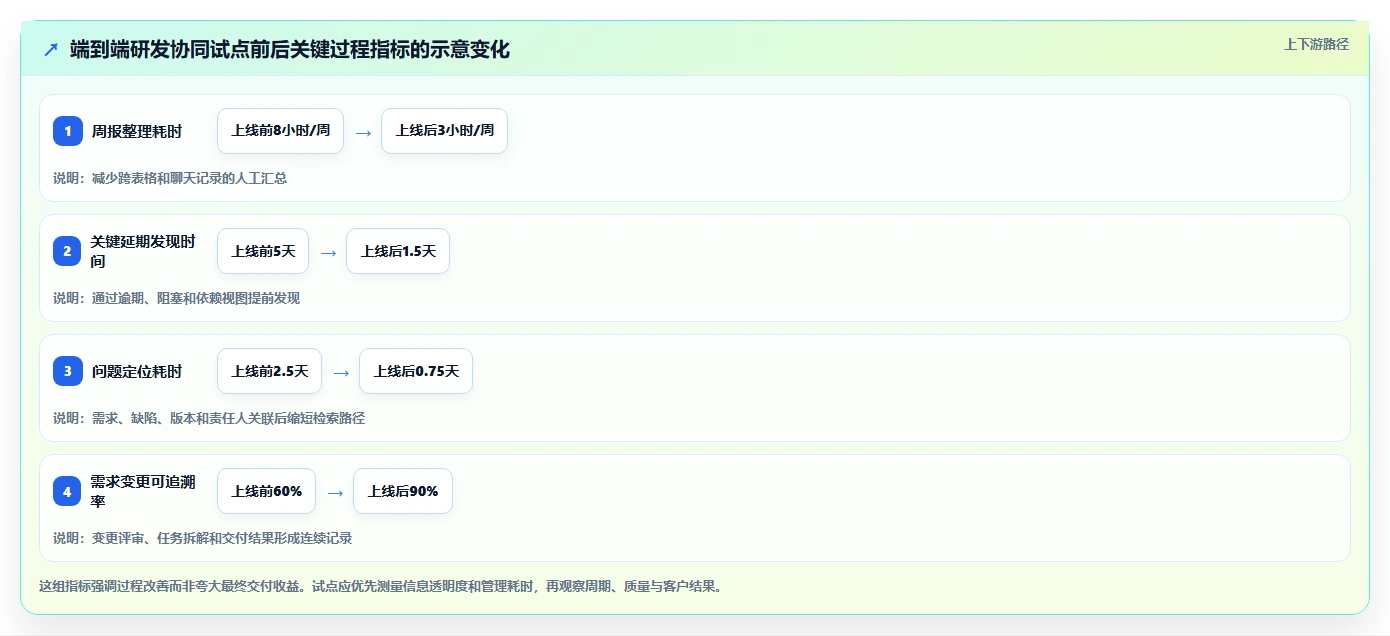Click the 上线后3小时/周 chip

click(445, 131)
